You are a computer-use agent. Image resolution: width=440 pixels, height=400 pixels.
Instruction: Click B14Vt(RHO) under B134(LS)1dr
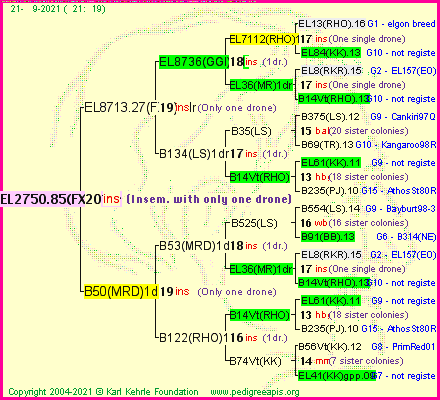pos(260,177)
